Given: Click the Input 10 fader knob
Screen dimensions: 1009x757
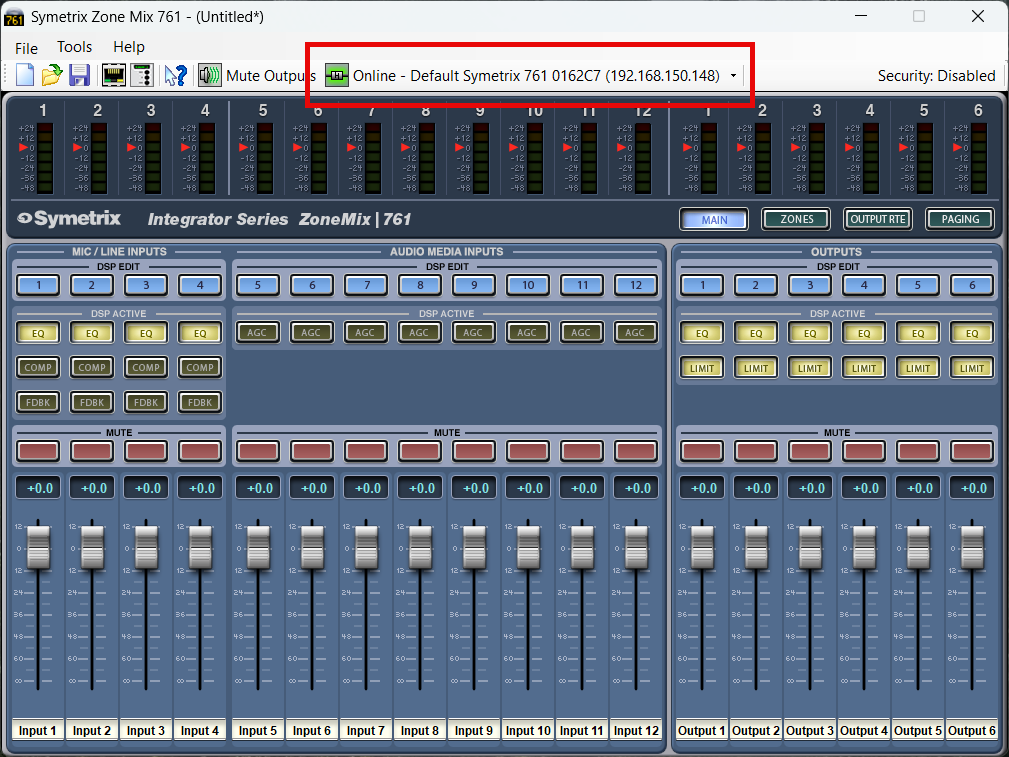Looking at the screenshot, I should coord(528,547).
